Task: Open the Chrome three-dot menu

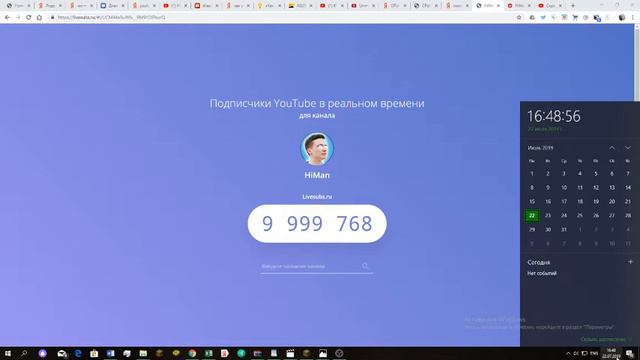Action: coord(633,18)
